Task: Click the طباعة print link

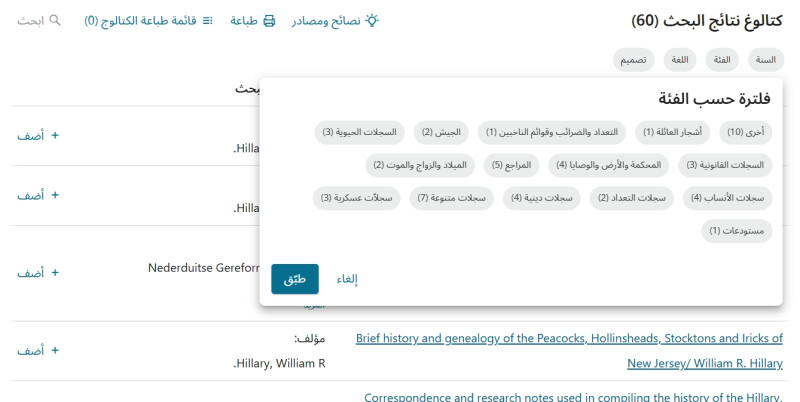Action: pos(253,21)
